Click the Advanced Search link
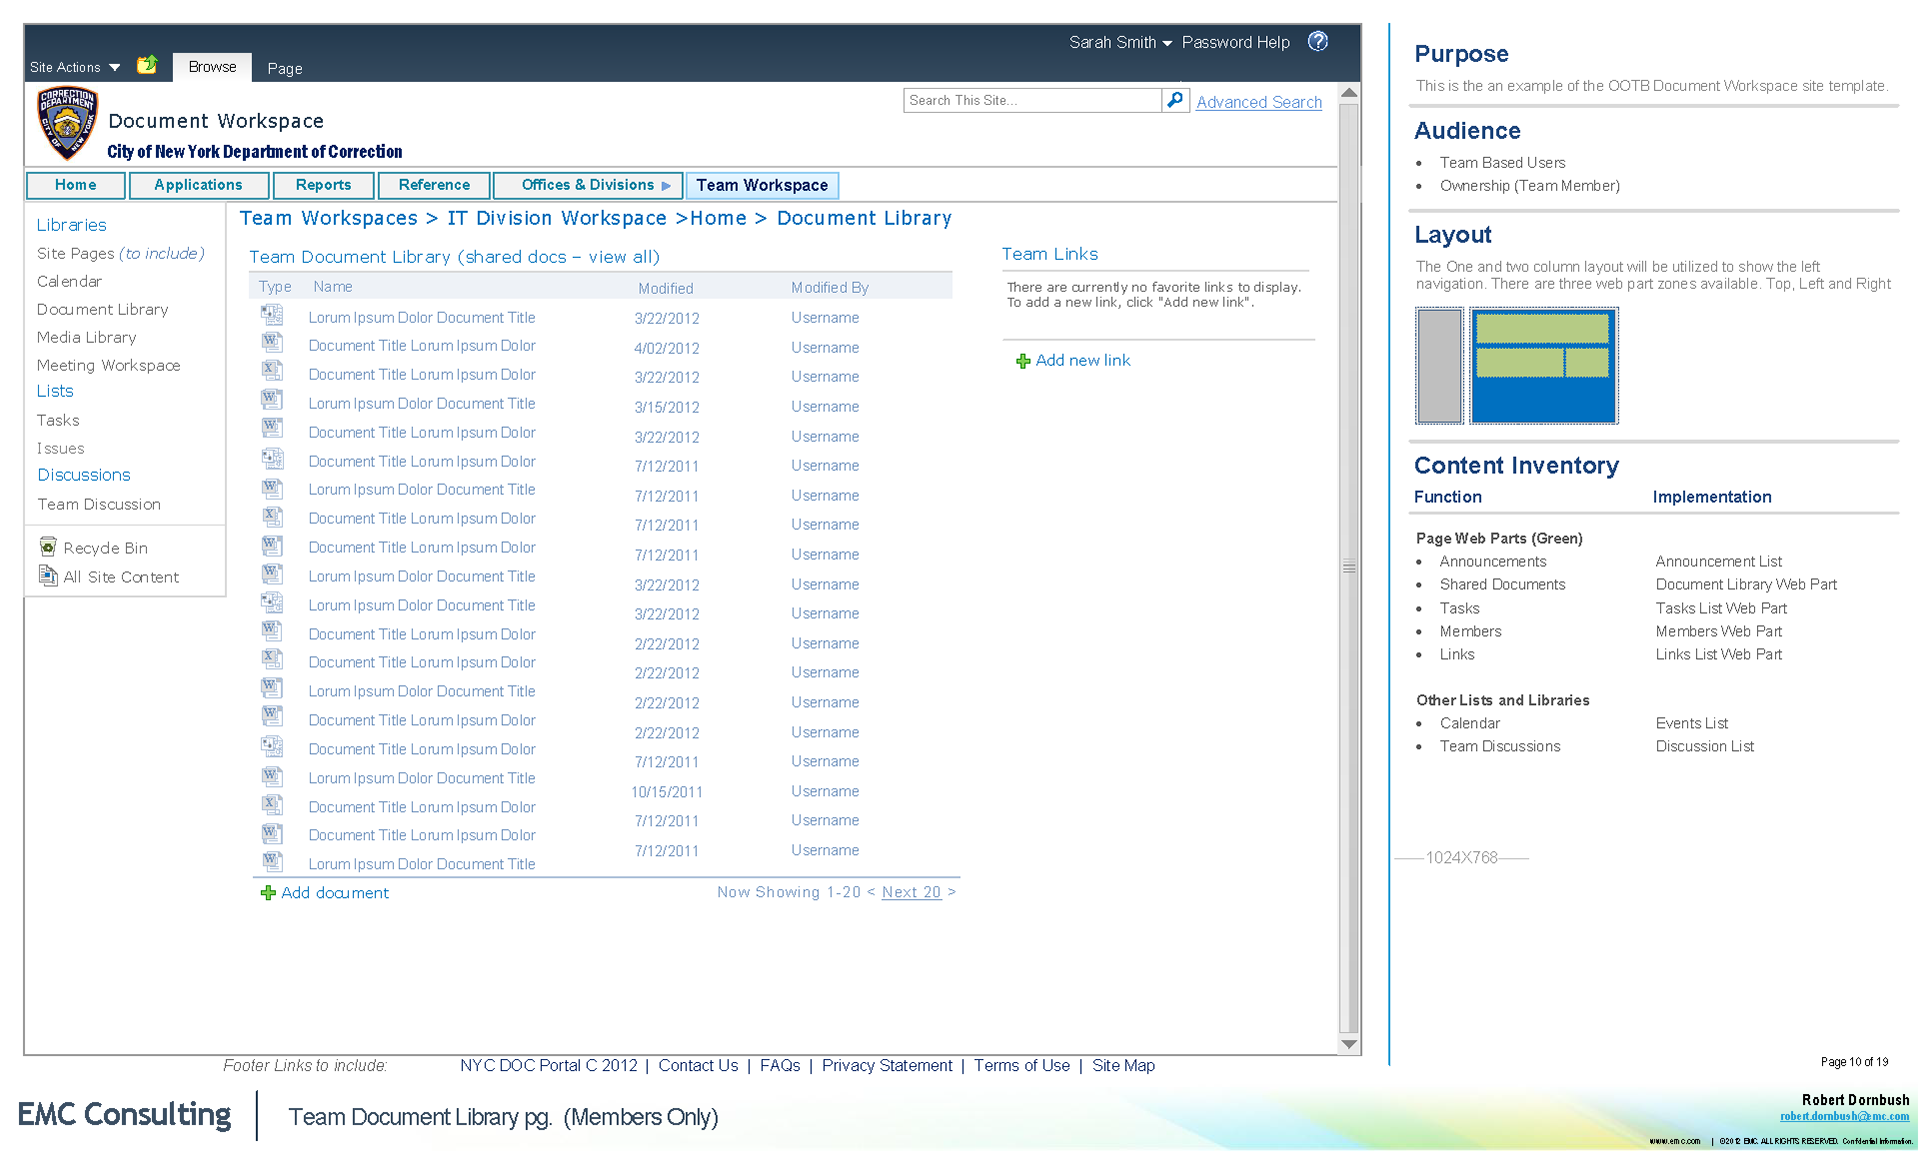This screenshot has height=1152, width=1920. 1258,102
